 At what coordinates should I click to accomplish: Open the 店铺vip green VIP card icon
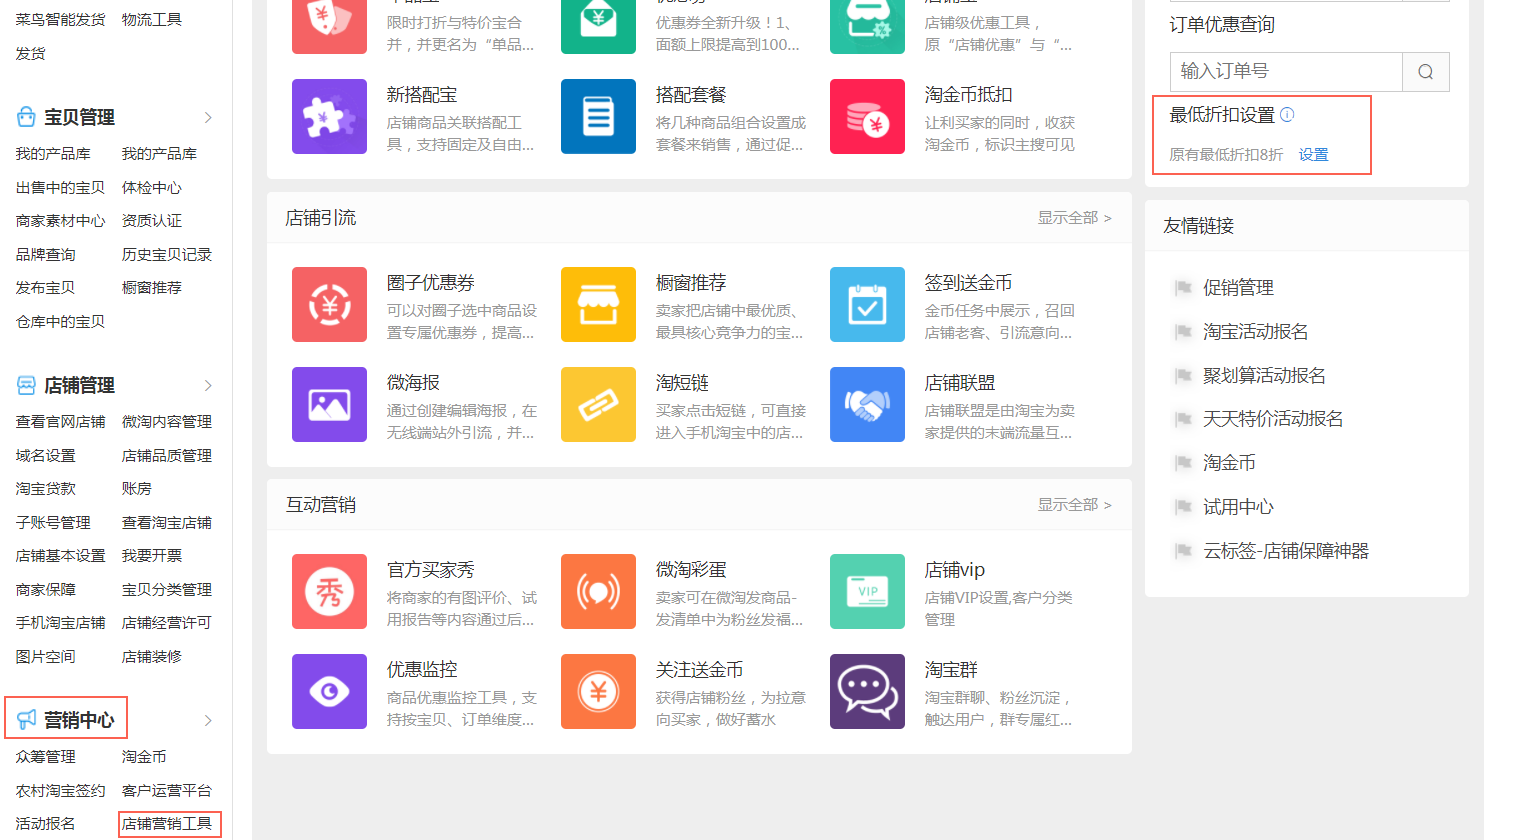click(x=867, y=592)
